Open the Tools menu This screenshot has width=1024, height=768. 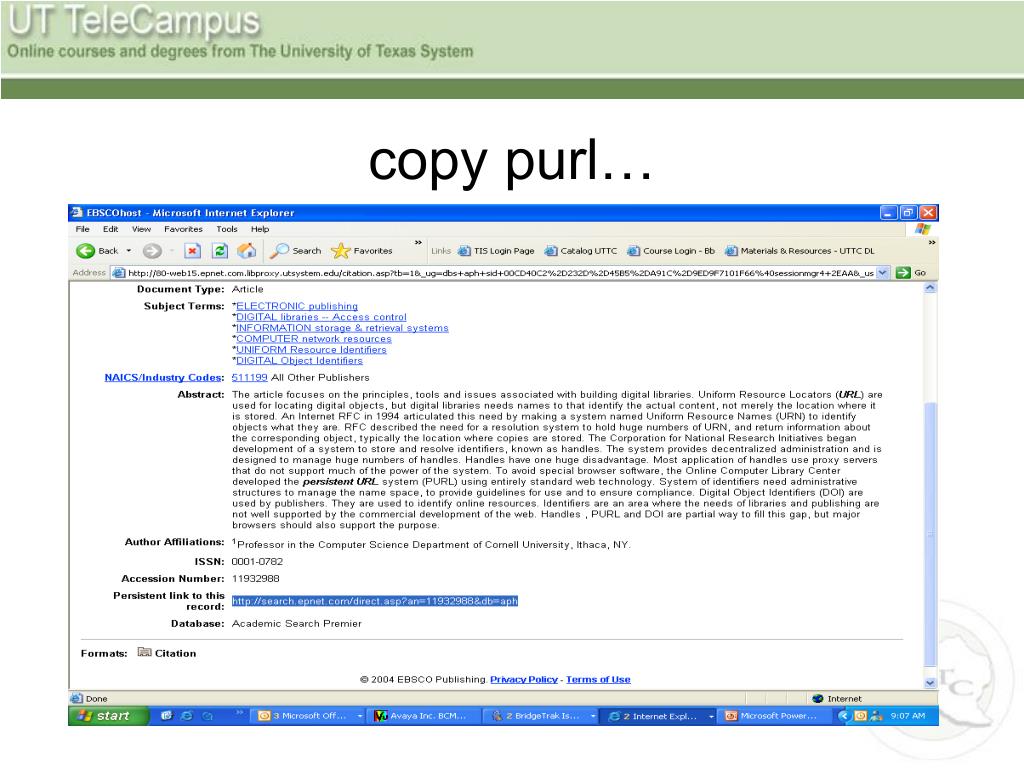pos(227,229)
